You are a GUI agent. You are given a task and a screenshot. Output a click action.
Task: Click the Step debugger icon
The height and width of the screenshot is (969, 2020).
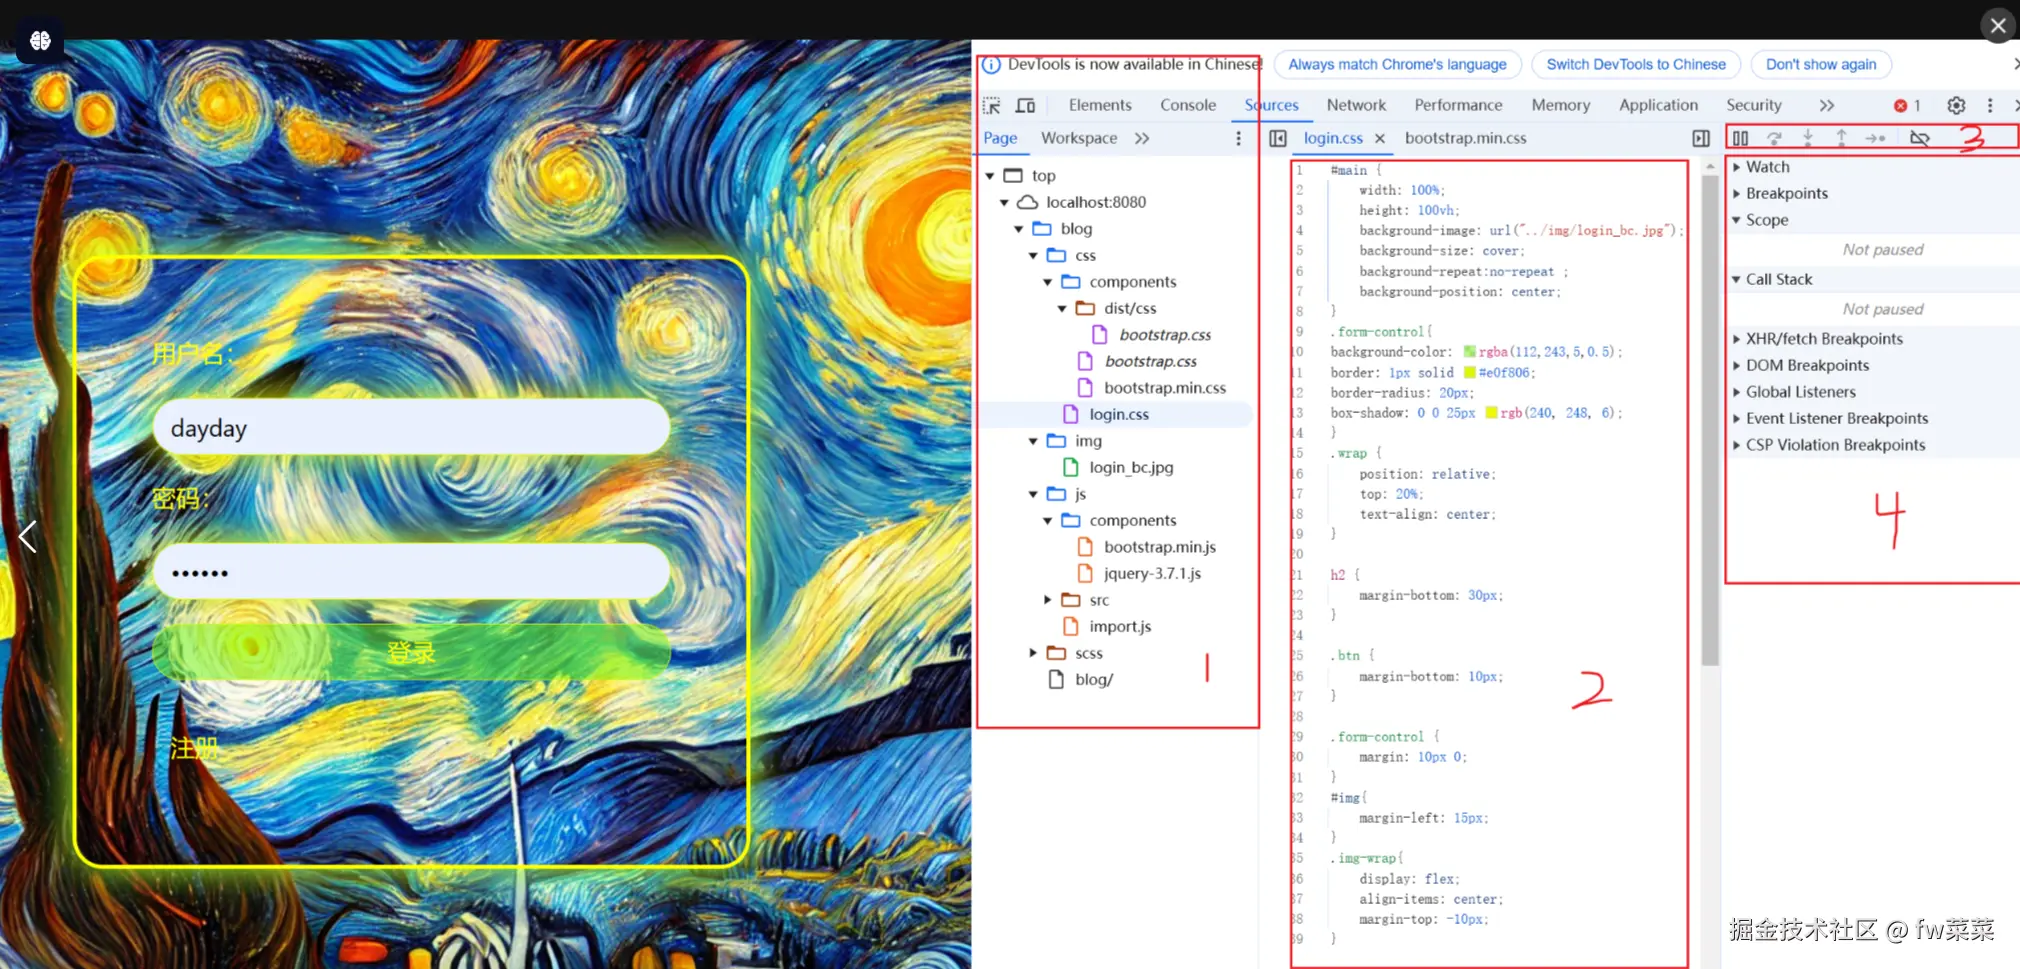tap(1875, 138)
